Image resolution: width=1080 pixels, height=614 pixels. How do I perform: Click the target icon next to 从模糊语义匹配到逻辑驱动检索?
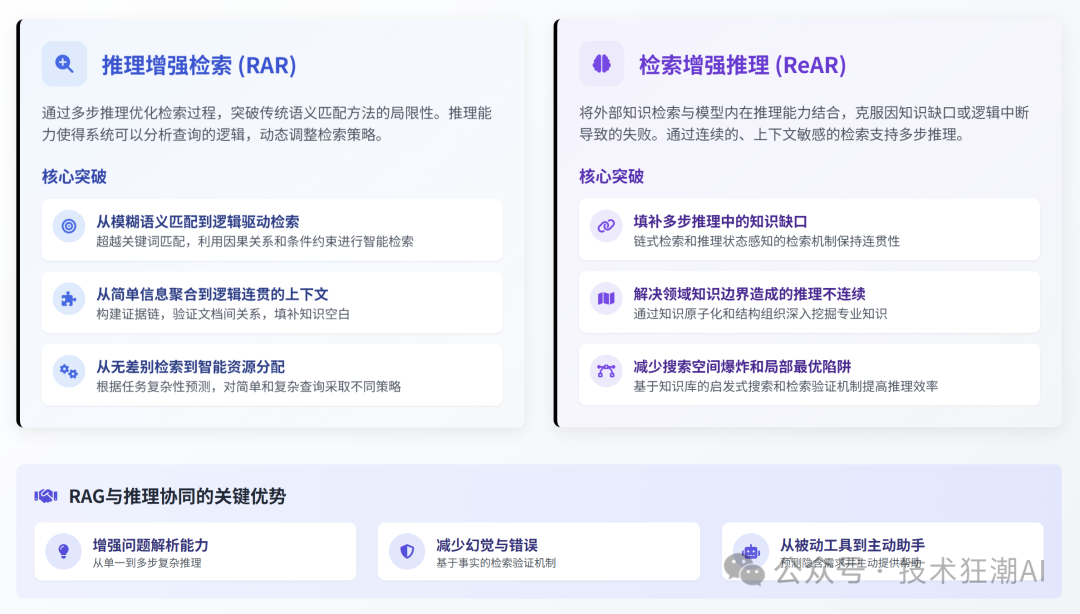click(x=69, y=226)
